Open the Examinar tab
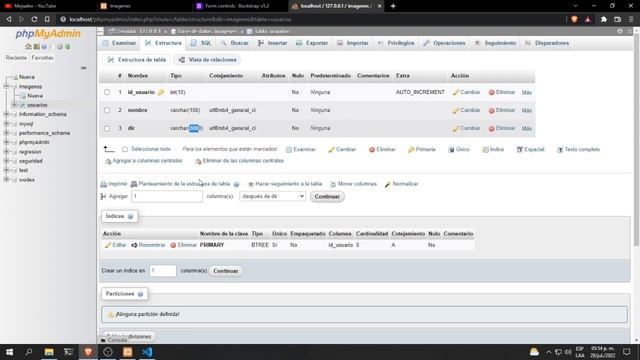This screenshot has height=360, width=640. pyautogui.click(x=119, y=43)
